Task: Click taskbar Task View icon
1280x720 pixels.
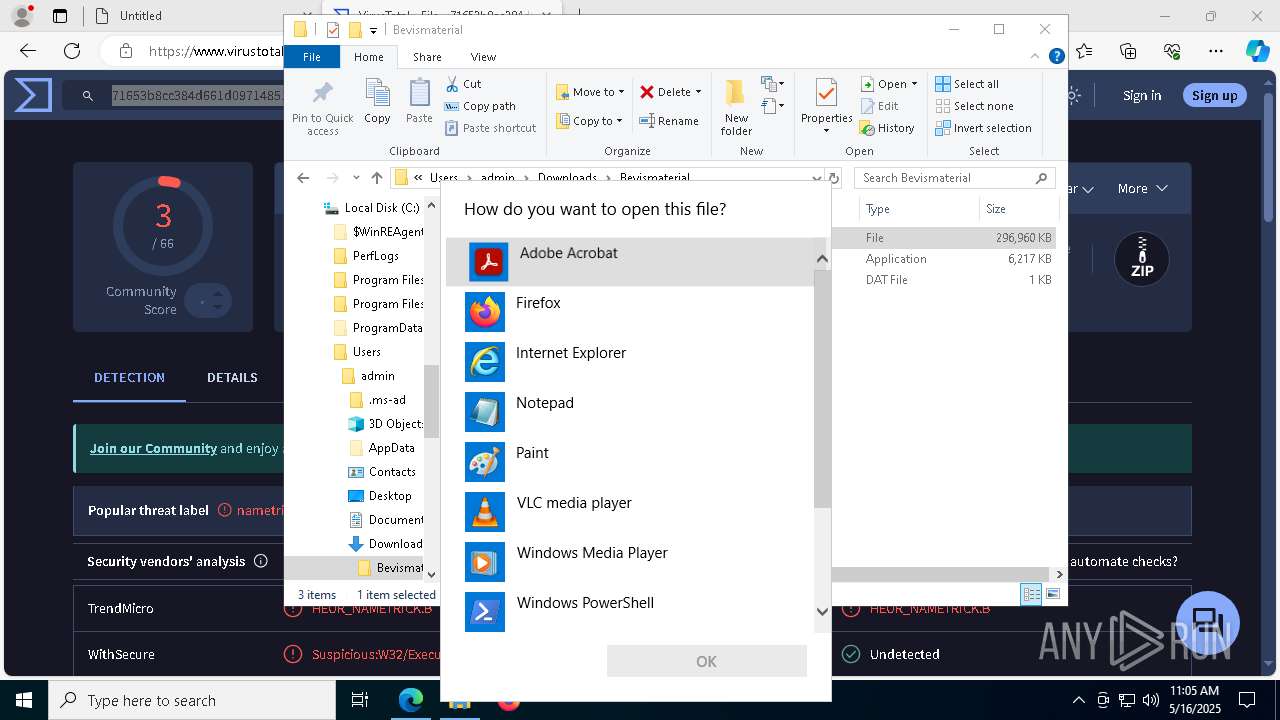Action: (360, 700)
